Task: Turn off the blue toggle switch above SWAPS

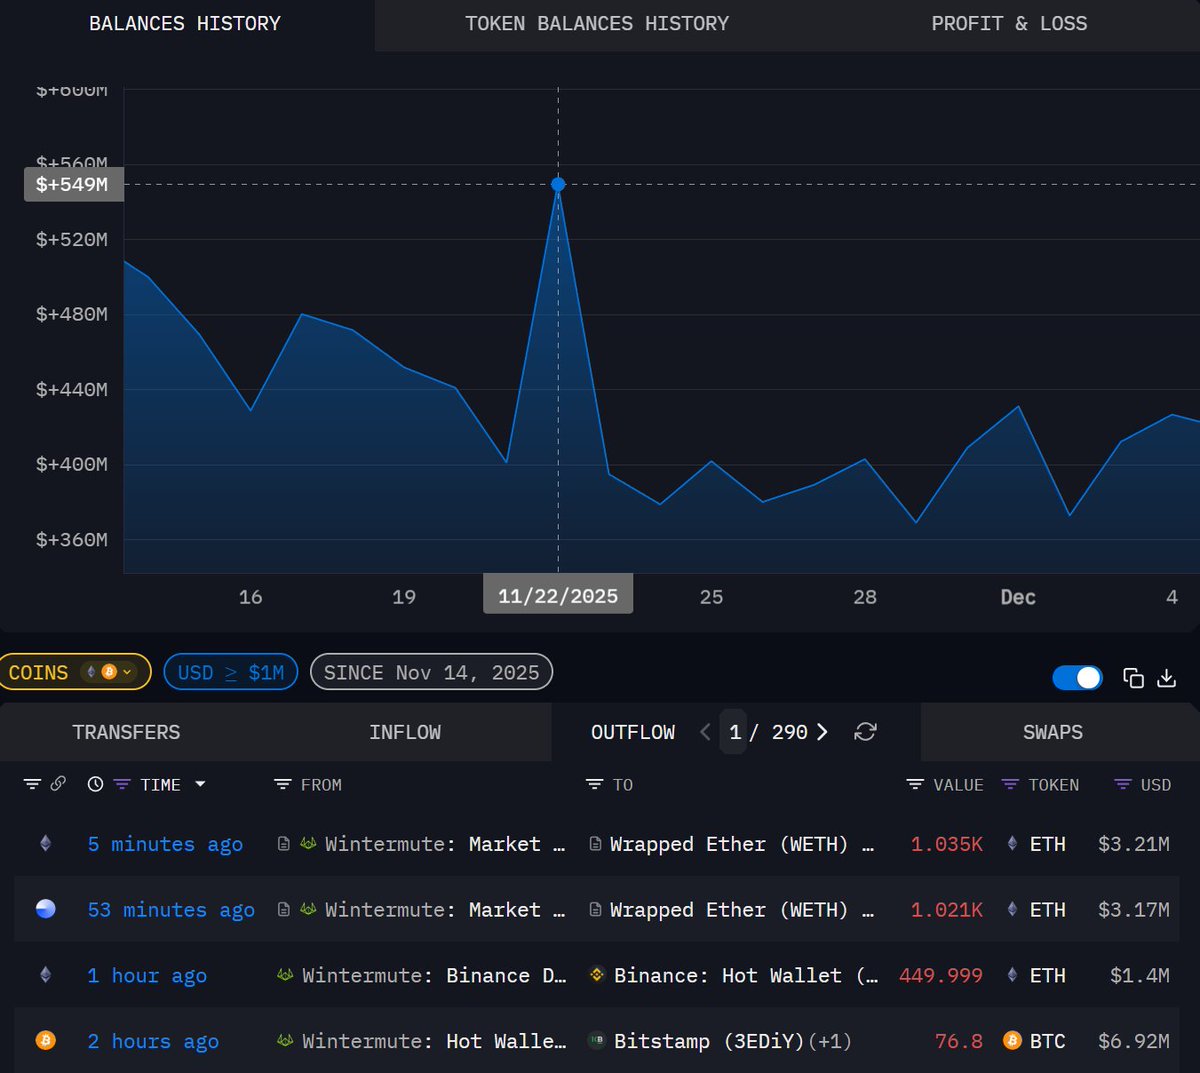Action: (x=1077, y=678)
